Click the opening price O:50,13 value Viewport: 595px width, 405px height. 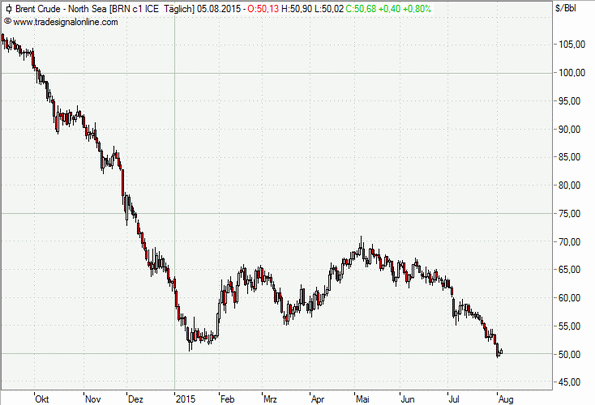pos(263,9)
